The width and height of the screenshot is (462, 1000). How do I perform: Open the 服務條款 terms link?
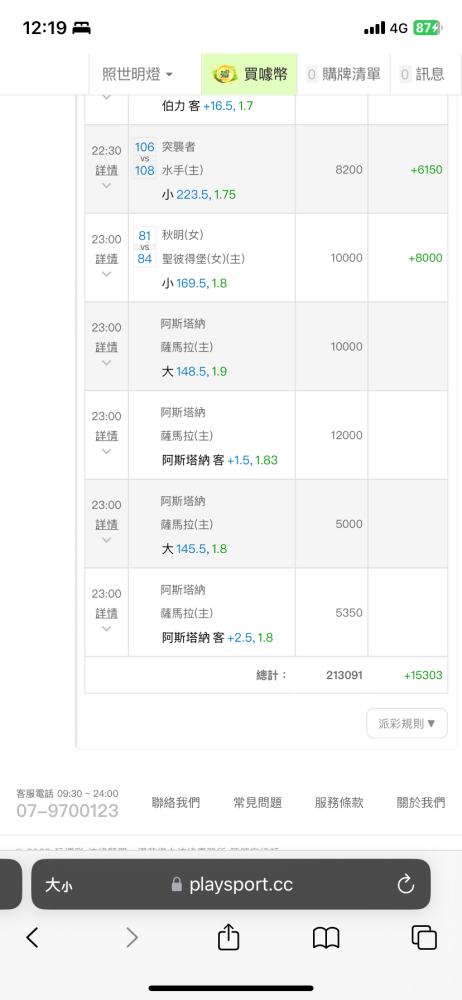coord(339,803)
